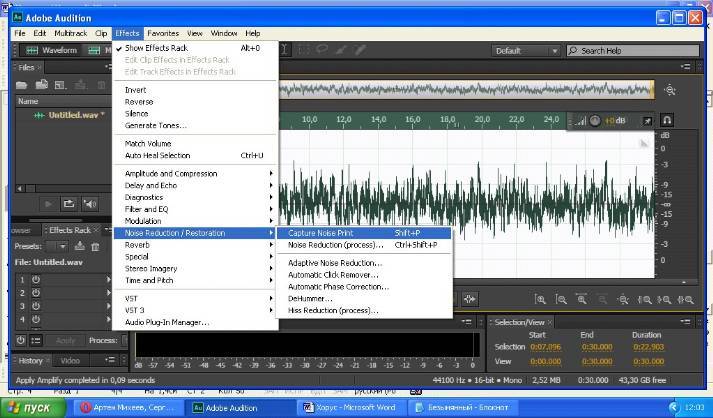This screenshot has width=713, height=418.
Task: Switch to the History tab
Action: pos(30,361)
